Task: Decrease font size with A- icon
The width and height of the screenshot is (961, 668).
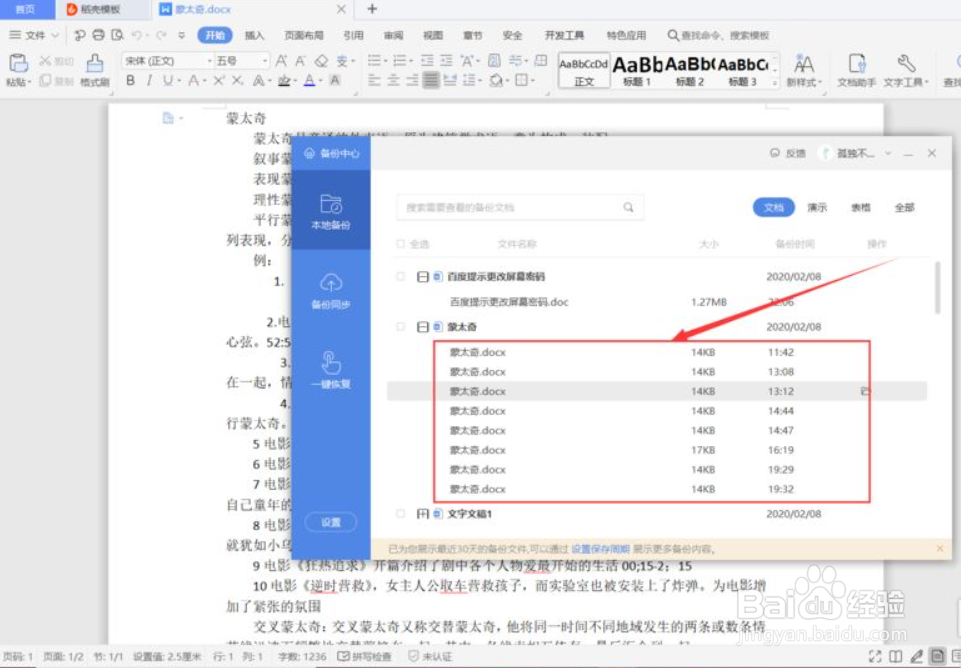Action: [300, 61]
